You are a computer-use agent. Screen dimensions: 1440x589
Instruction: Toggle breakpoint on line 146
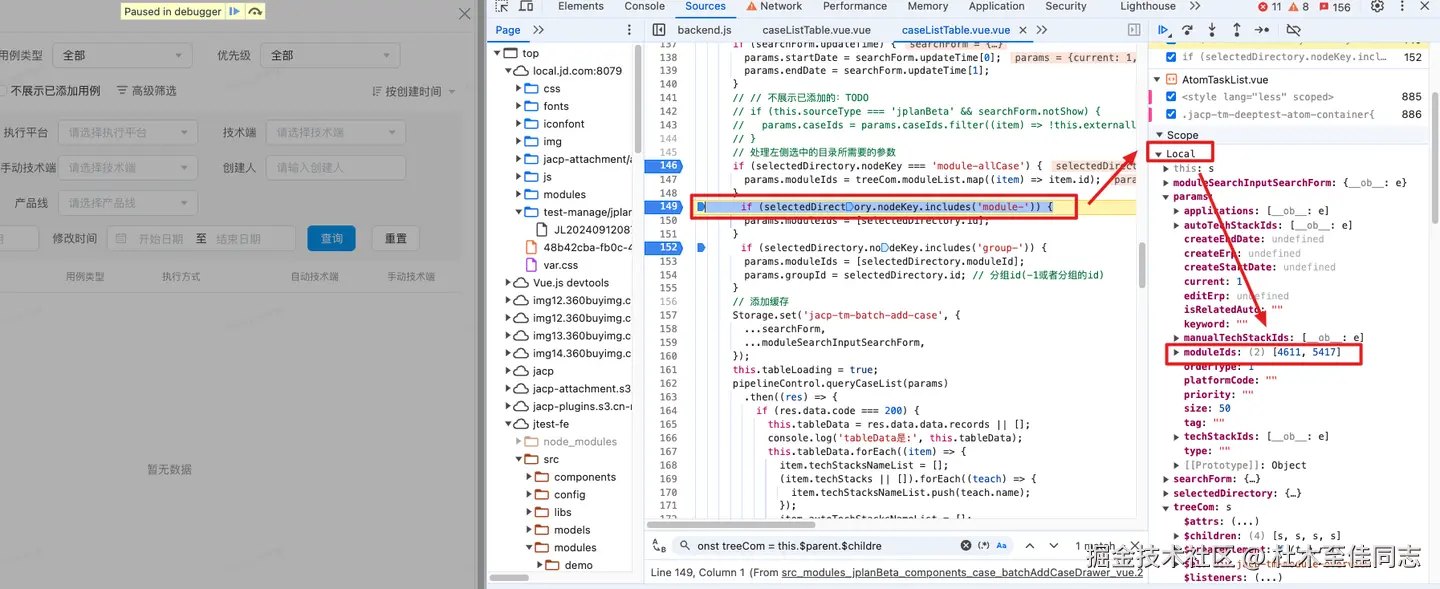click(663, 166)
